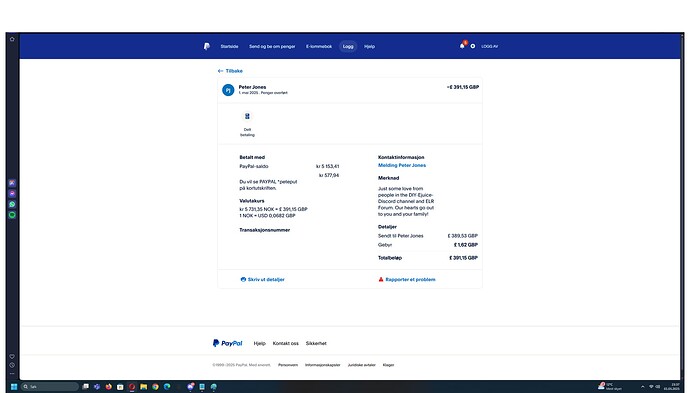Click the Melding Peter Jones link
This screenshot has width=690, height=393.
pyautogui.click(x=402, y=165)
